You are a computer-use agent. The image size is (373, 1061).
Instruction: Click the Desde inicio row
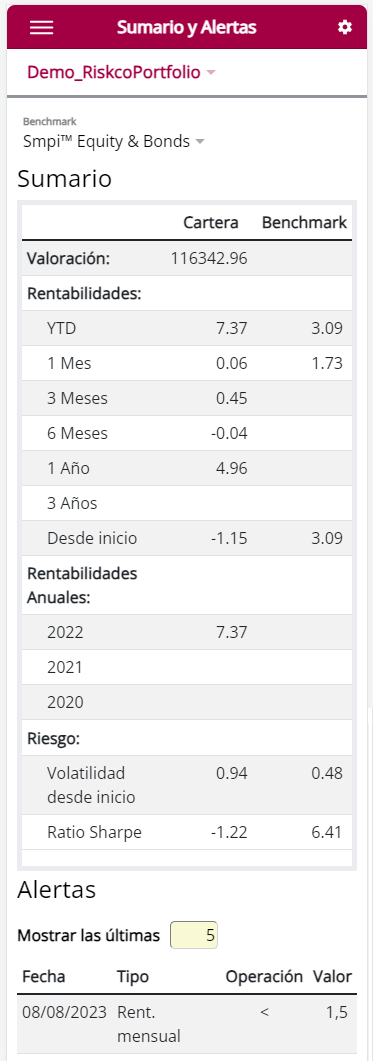187,538
